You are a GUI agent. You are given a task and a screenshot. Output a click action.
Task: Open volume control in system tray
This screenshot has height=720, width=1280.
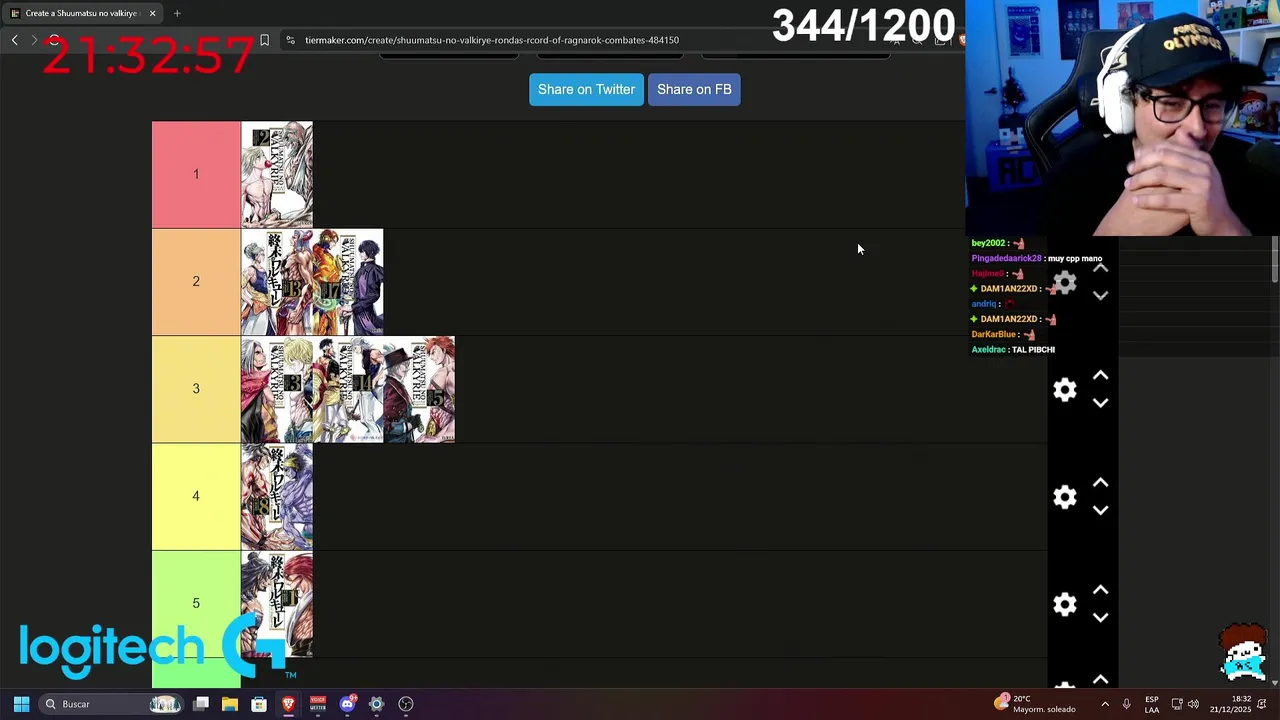click(1193, 704)
